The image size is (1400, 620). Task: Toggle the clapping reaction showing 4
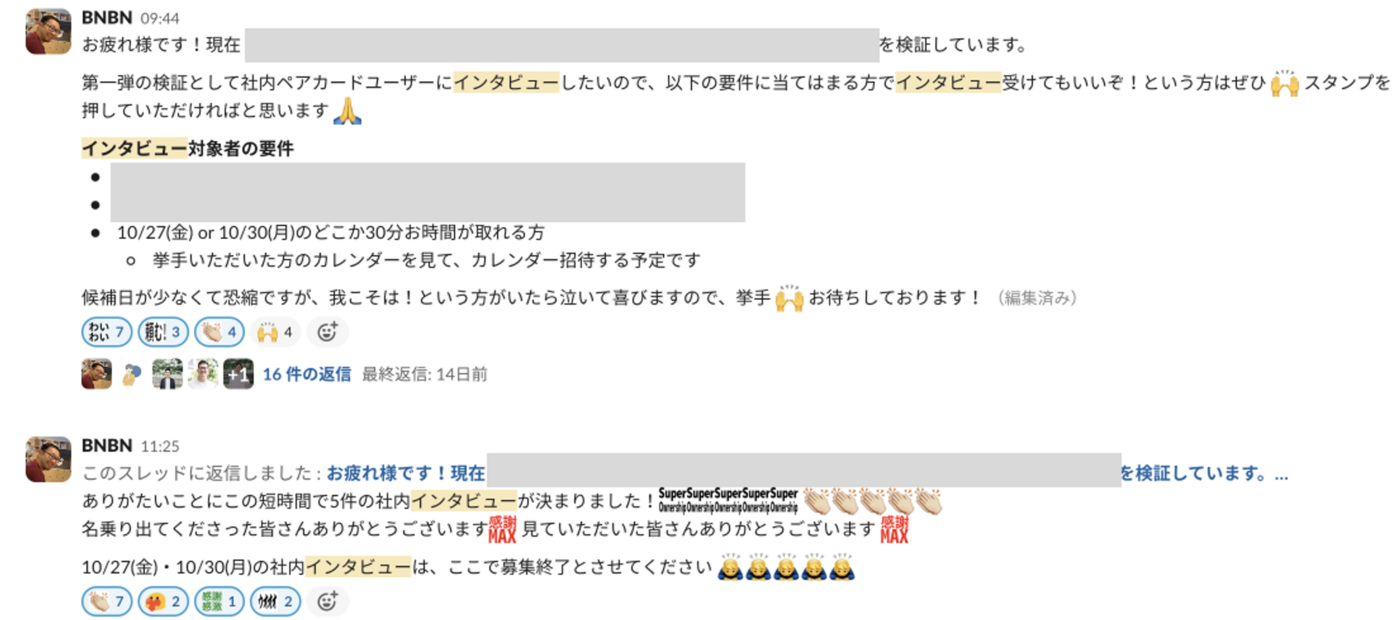tap(219, 332)
